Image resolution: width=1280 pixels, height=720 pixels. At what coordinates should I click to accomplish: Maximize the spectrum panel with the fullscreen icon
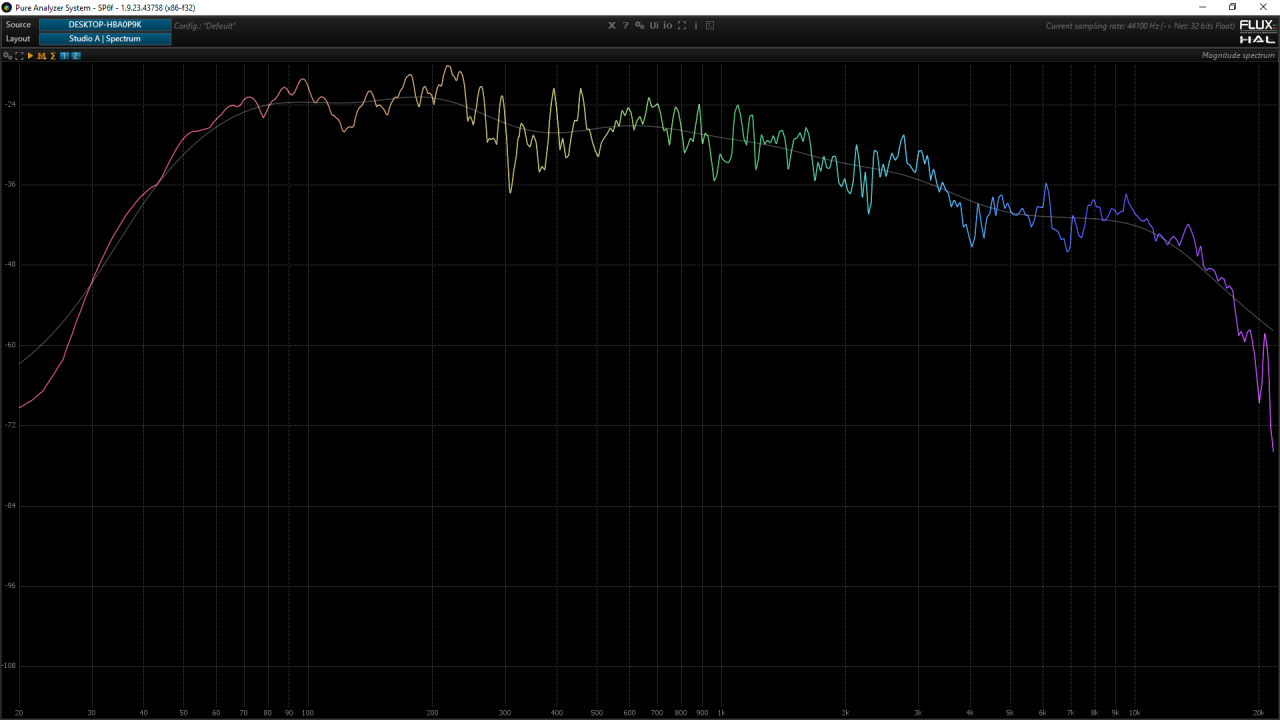[x=19, y=56]
